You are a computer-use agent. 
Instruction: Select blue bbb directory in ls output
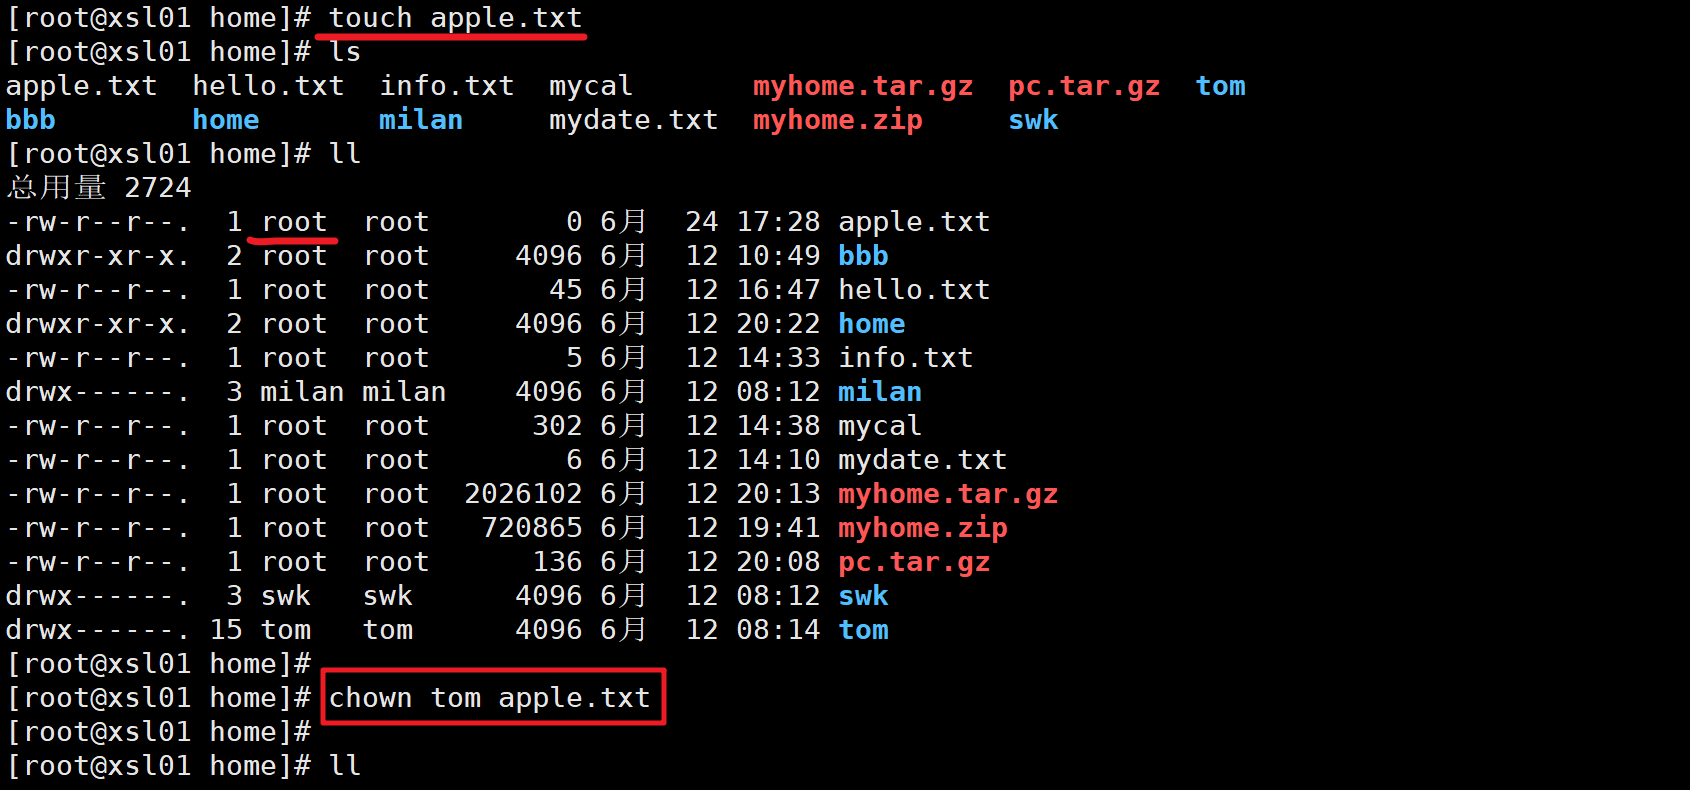point(31,120)
